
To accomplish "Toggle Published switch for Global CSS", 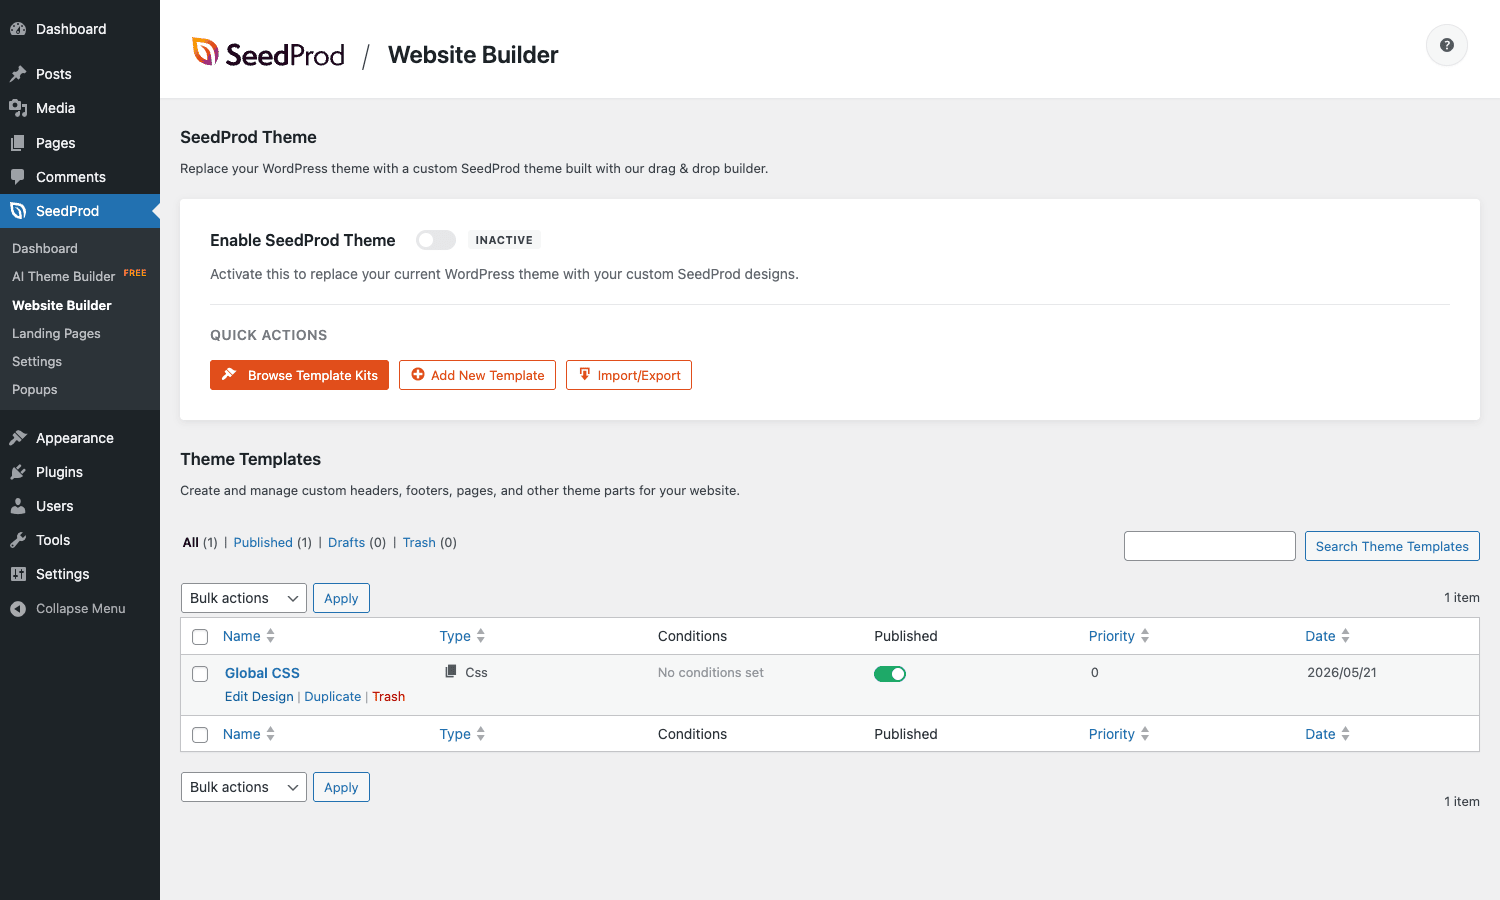I will pyautogui.click(x=890, y=674).
